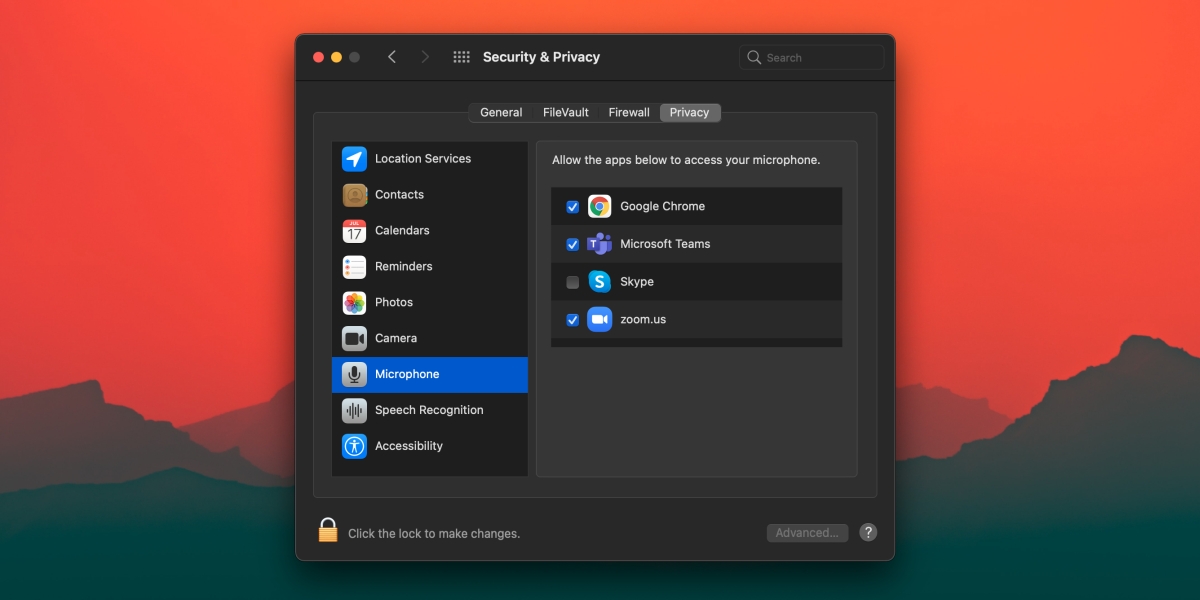
Task: Click the Reminders list icon
Action: click(354, 267)
